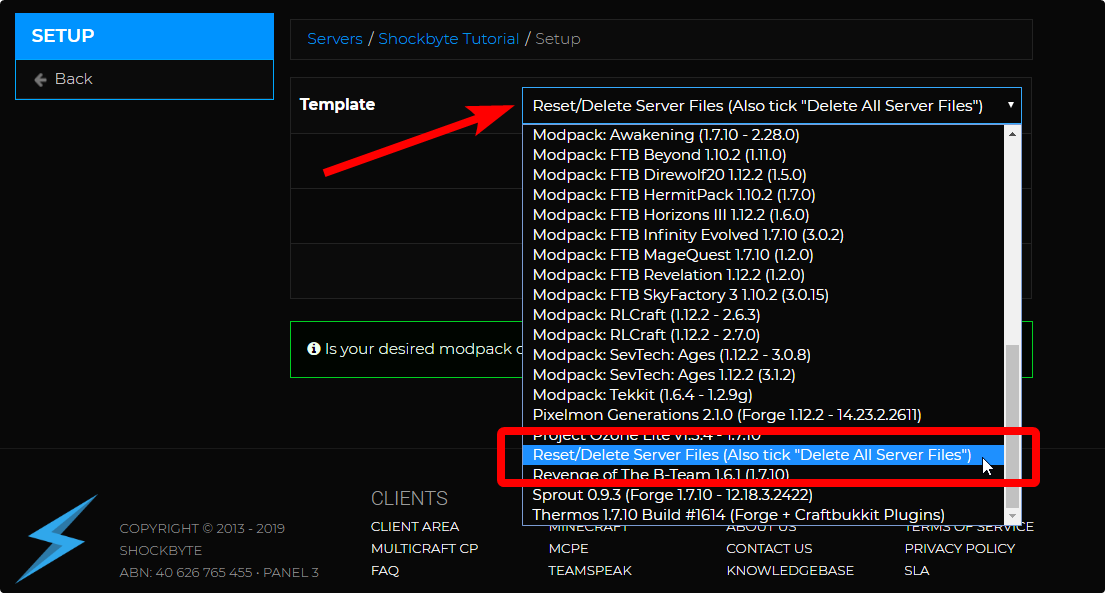Image resolution: width=1105 pixels, height=593 pixels.
Task: Open the FAQ footer link
Action: pyautogui.click(x=385, y=570)
